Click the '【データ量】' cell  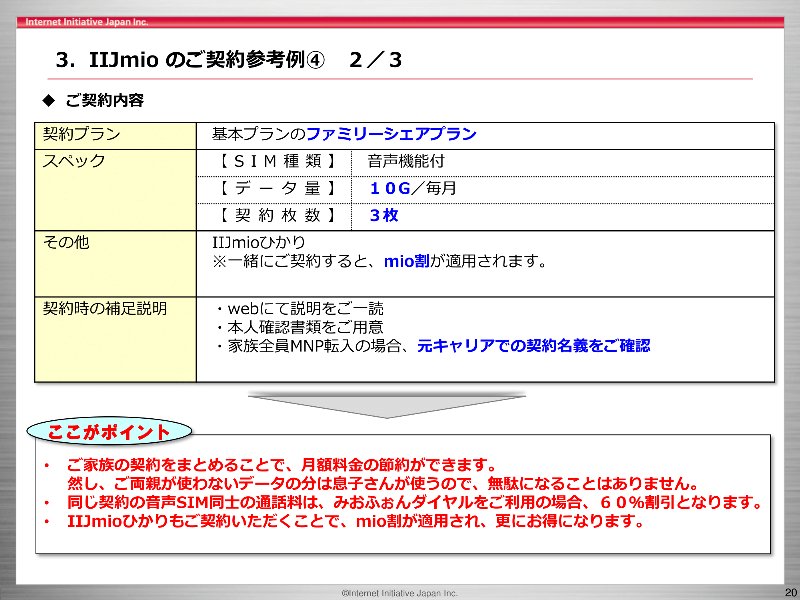[274, 190]
